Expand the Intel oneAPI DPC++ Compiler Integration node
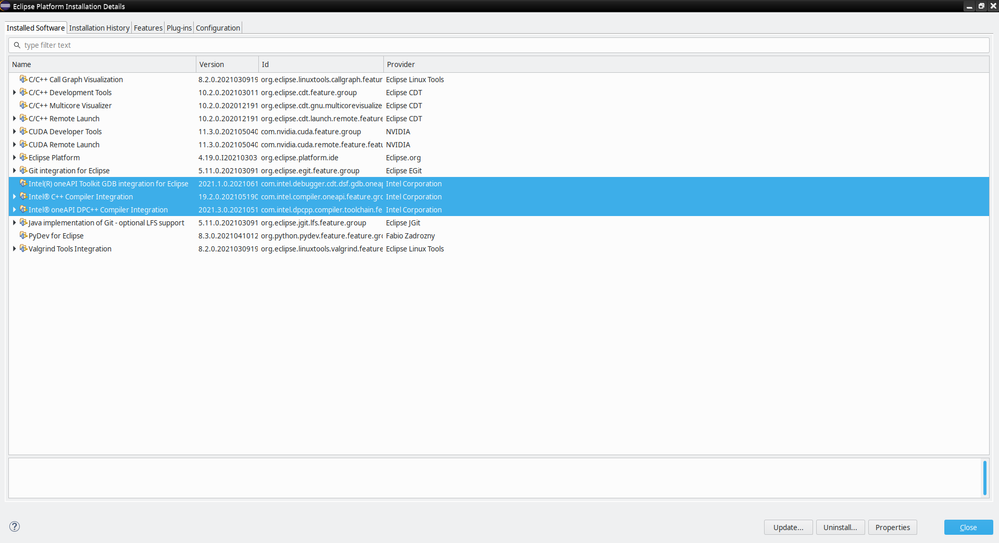 click(14, 210)
